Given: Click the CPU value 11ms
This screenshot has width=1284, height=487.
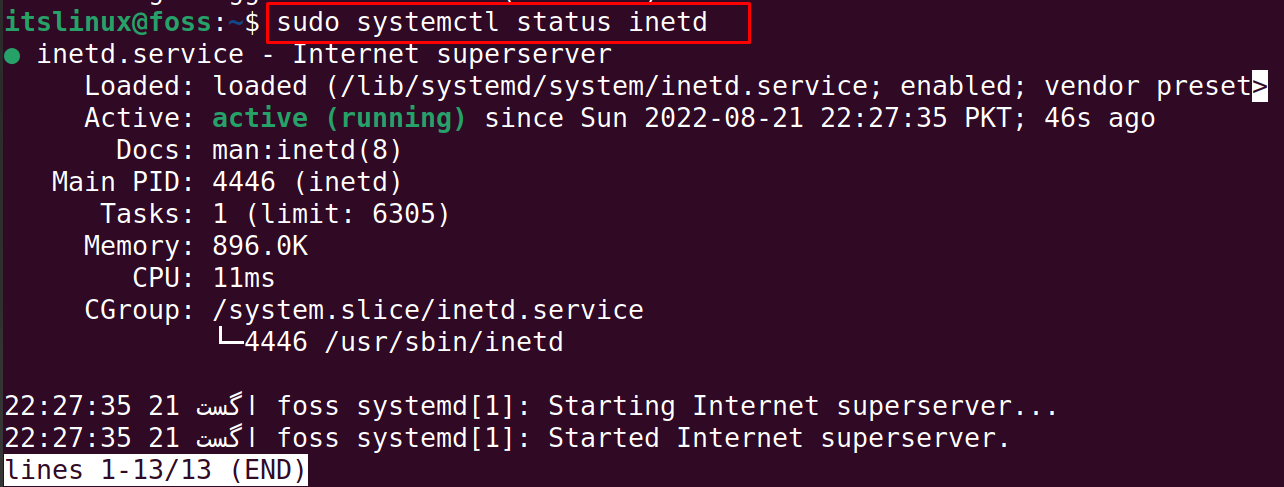Looking at the screenshot, I should [x=244, y=279].
